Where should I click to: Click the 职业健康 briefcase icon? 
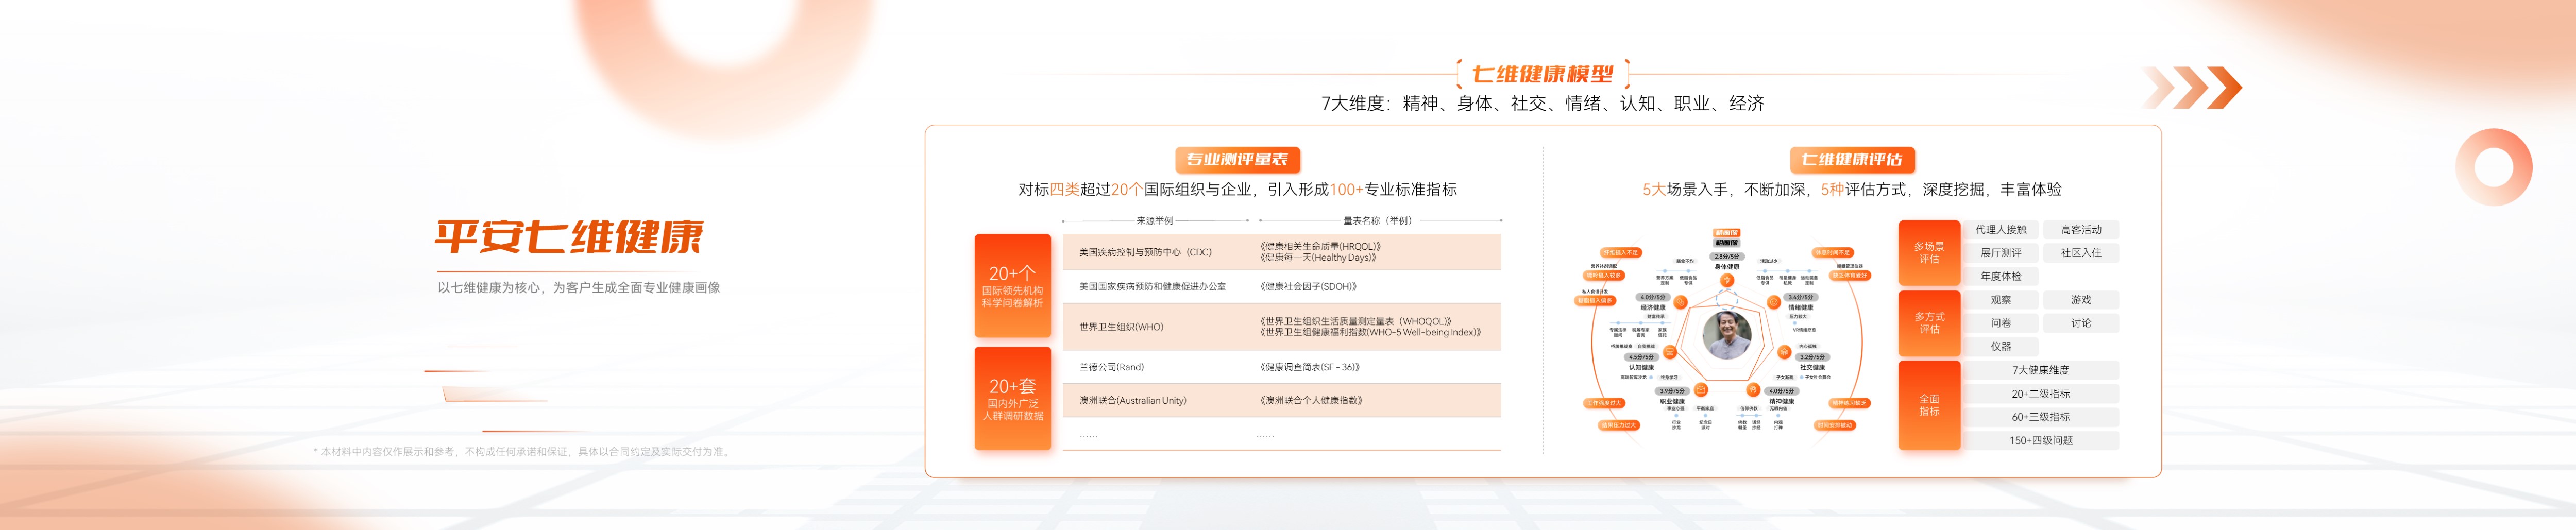point(1701,389)
